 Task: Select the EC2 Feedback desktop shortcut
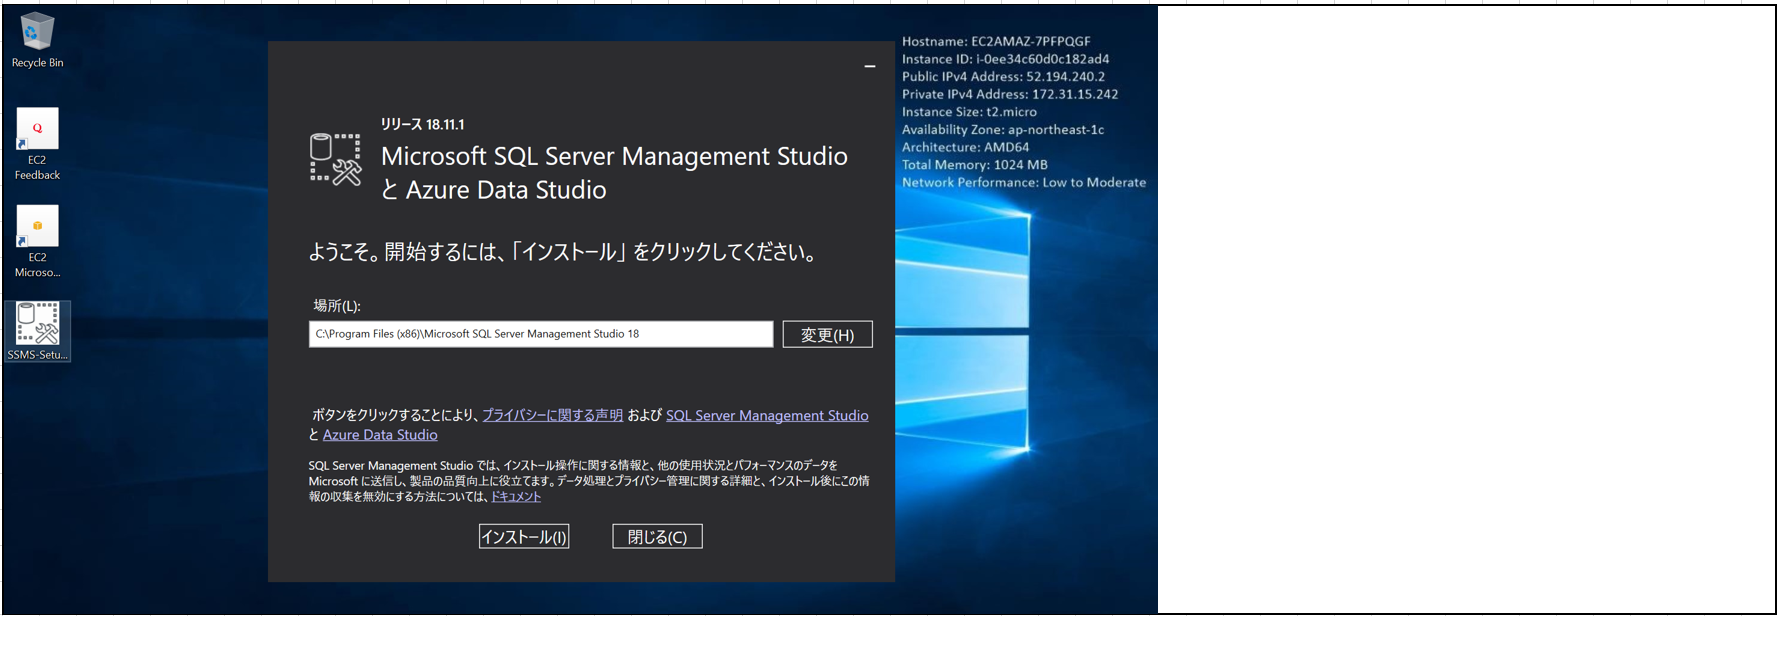(37, 144)
